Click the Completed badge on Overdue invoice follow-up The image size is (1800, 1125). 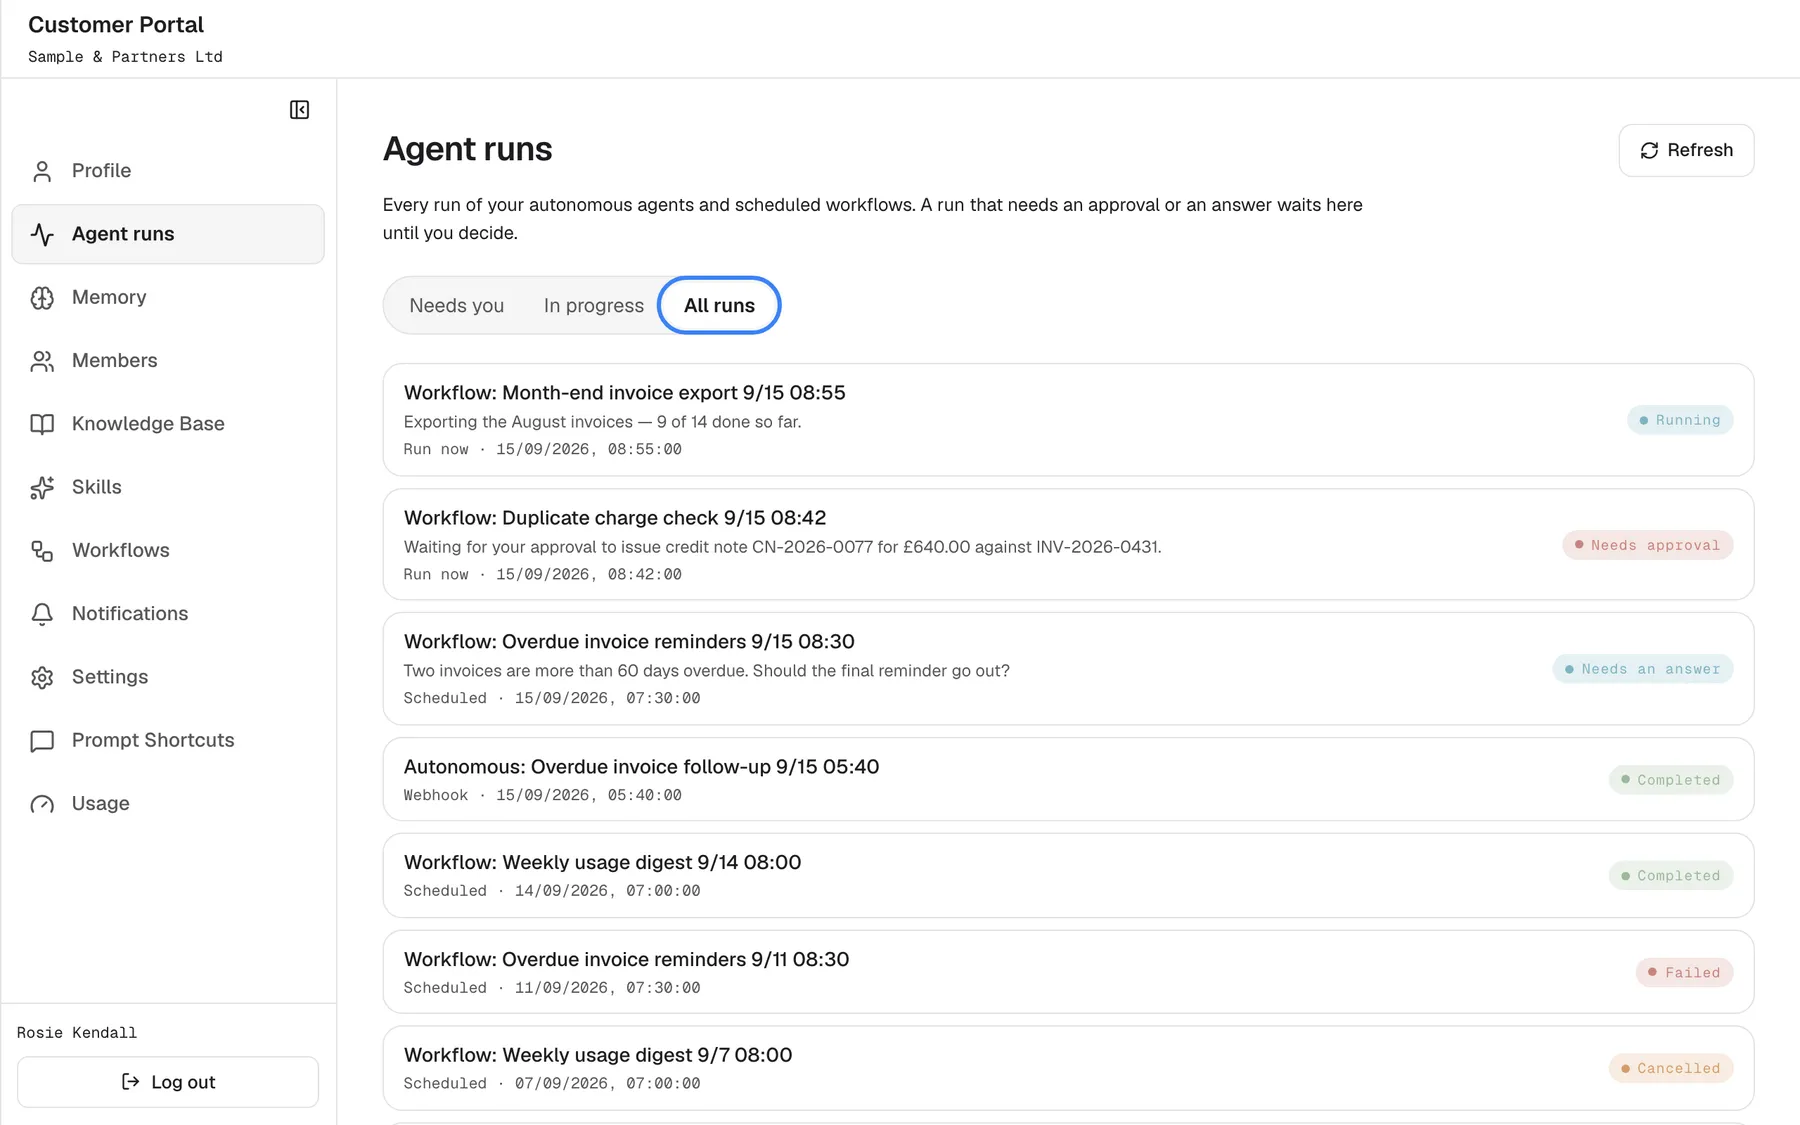[1671, 780]
